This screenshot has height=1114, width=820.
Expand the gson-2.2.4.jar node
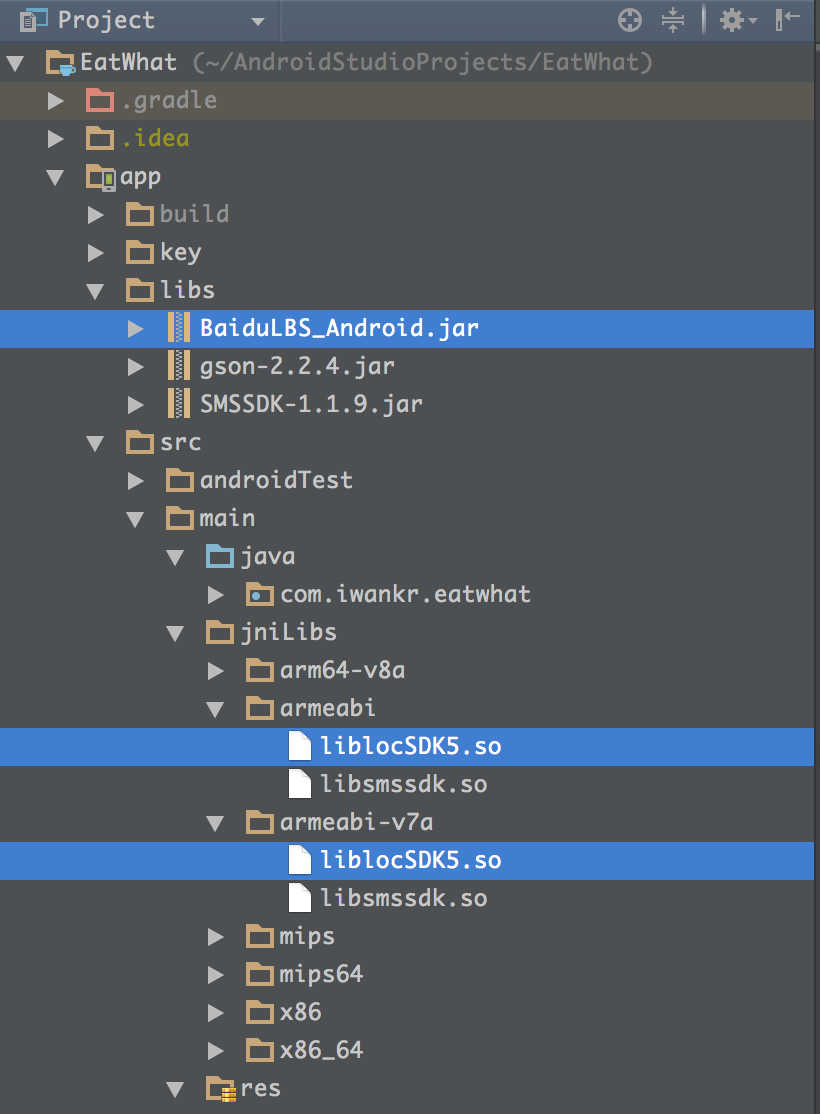pyautogui.click(x=136, y=366)
